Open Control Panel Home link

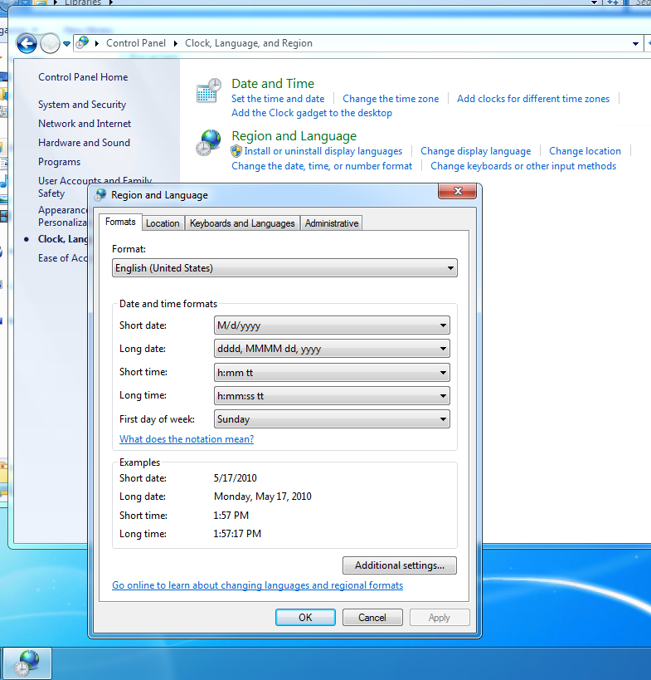click(x=83, y=77)
